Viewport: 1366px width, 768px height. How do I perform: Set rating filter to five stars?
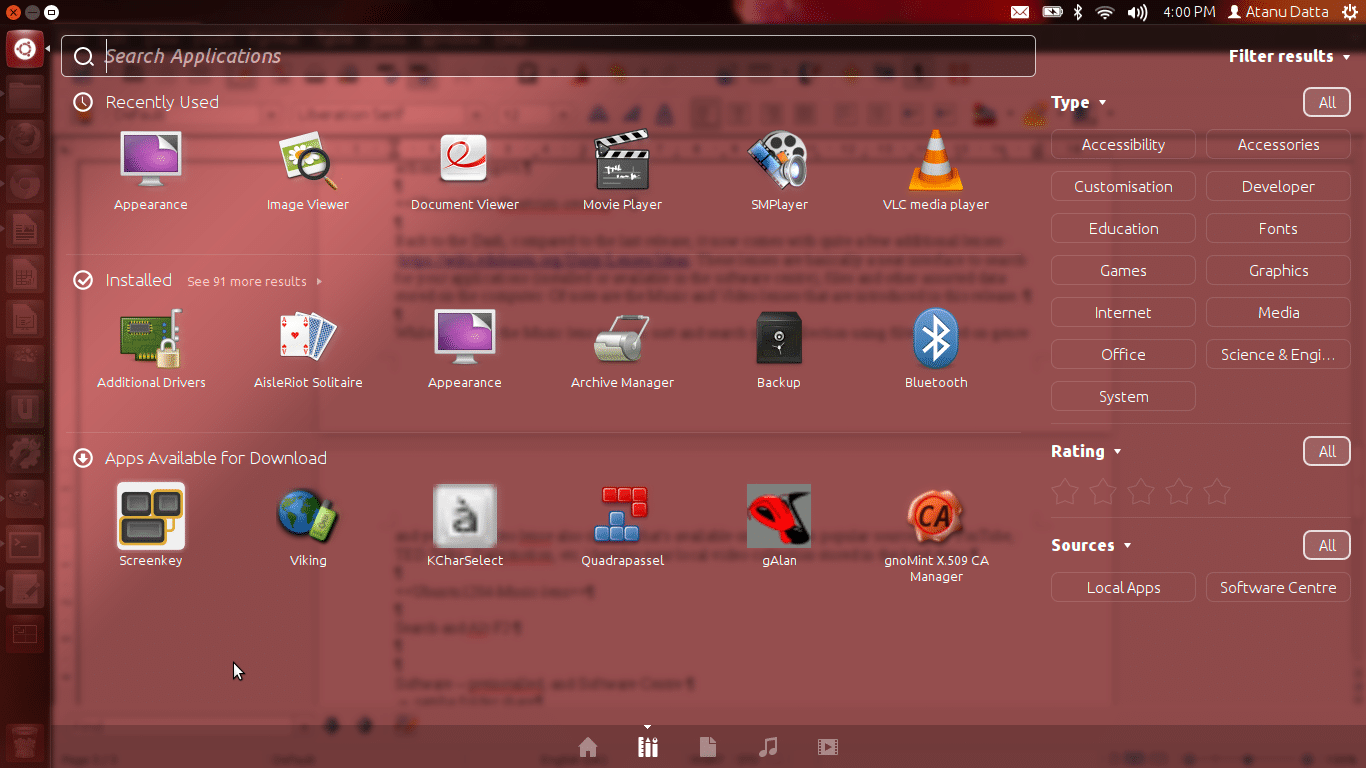click(1216, 492)
